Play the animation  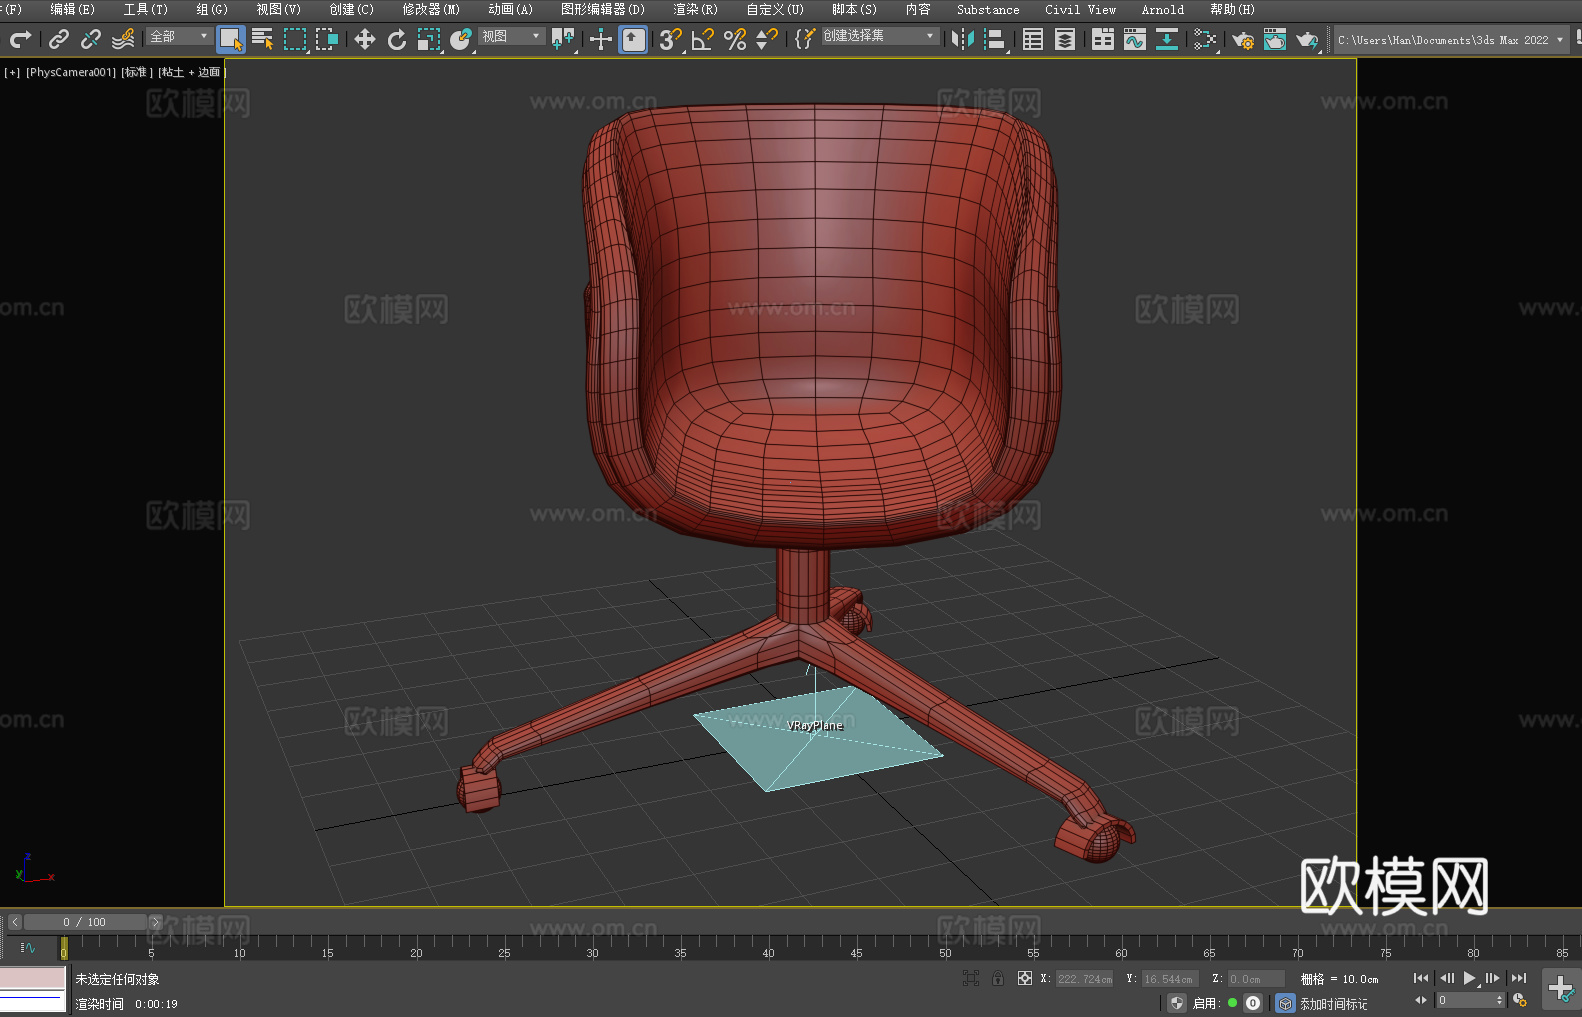click(1469, 978)
